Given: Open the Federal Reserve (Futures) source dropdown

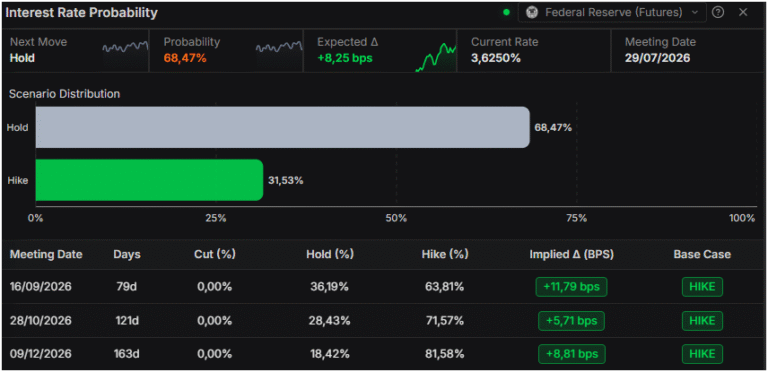Looking at the screenshot, I should coord(612,13).
